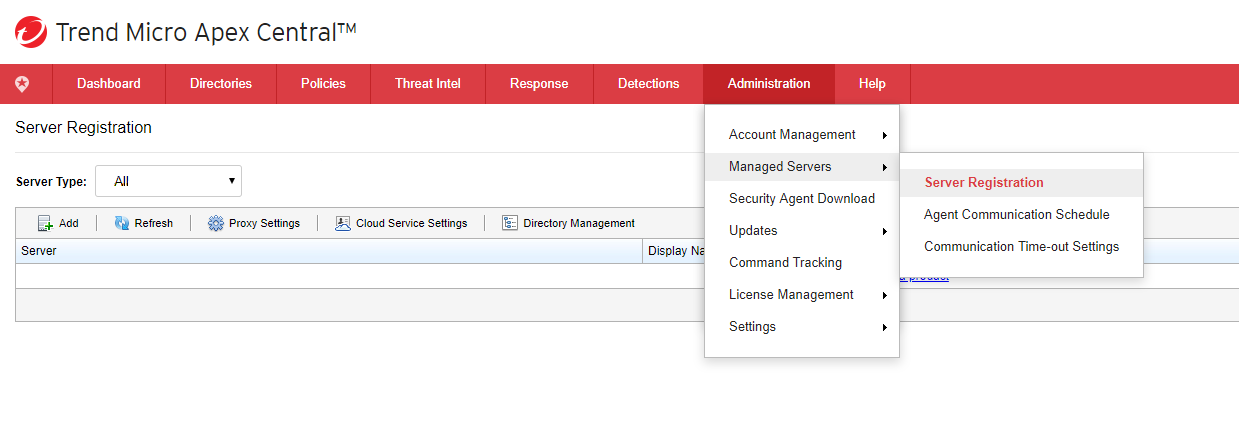This screenshot has width=1239, height=428.
Task: Click the Cloud Service Settings icon
Action: pos(343,223)
